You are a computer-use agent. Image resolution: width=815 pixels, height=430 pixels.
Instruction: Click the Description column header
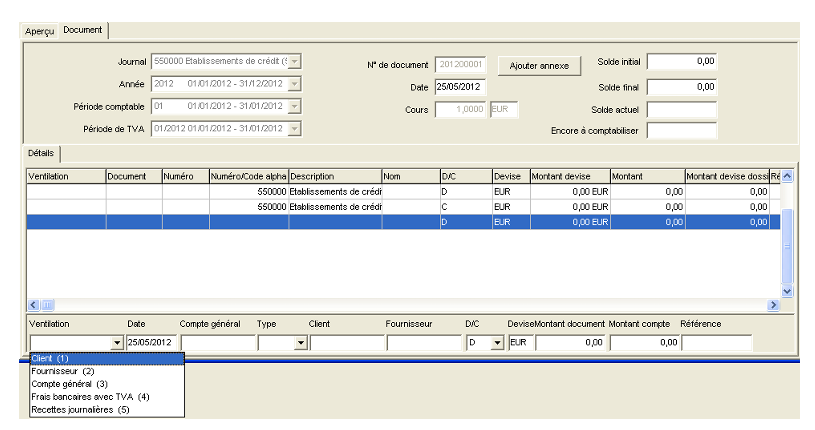335,176
